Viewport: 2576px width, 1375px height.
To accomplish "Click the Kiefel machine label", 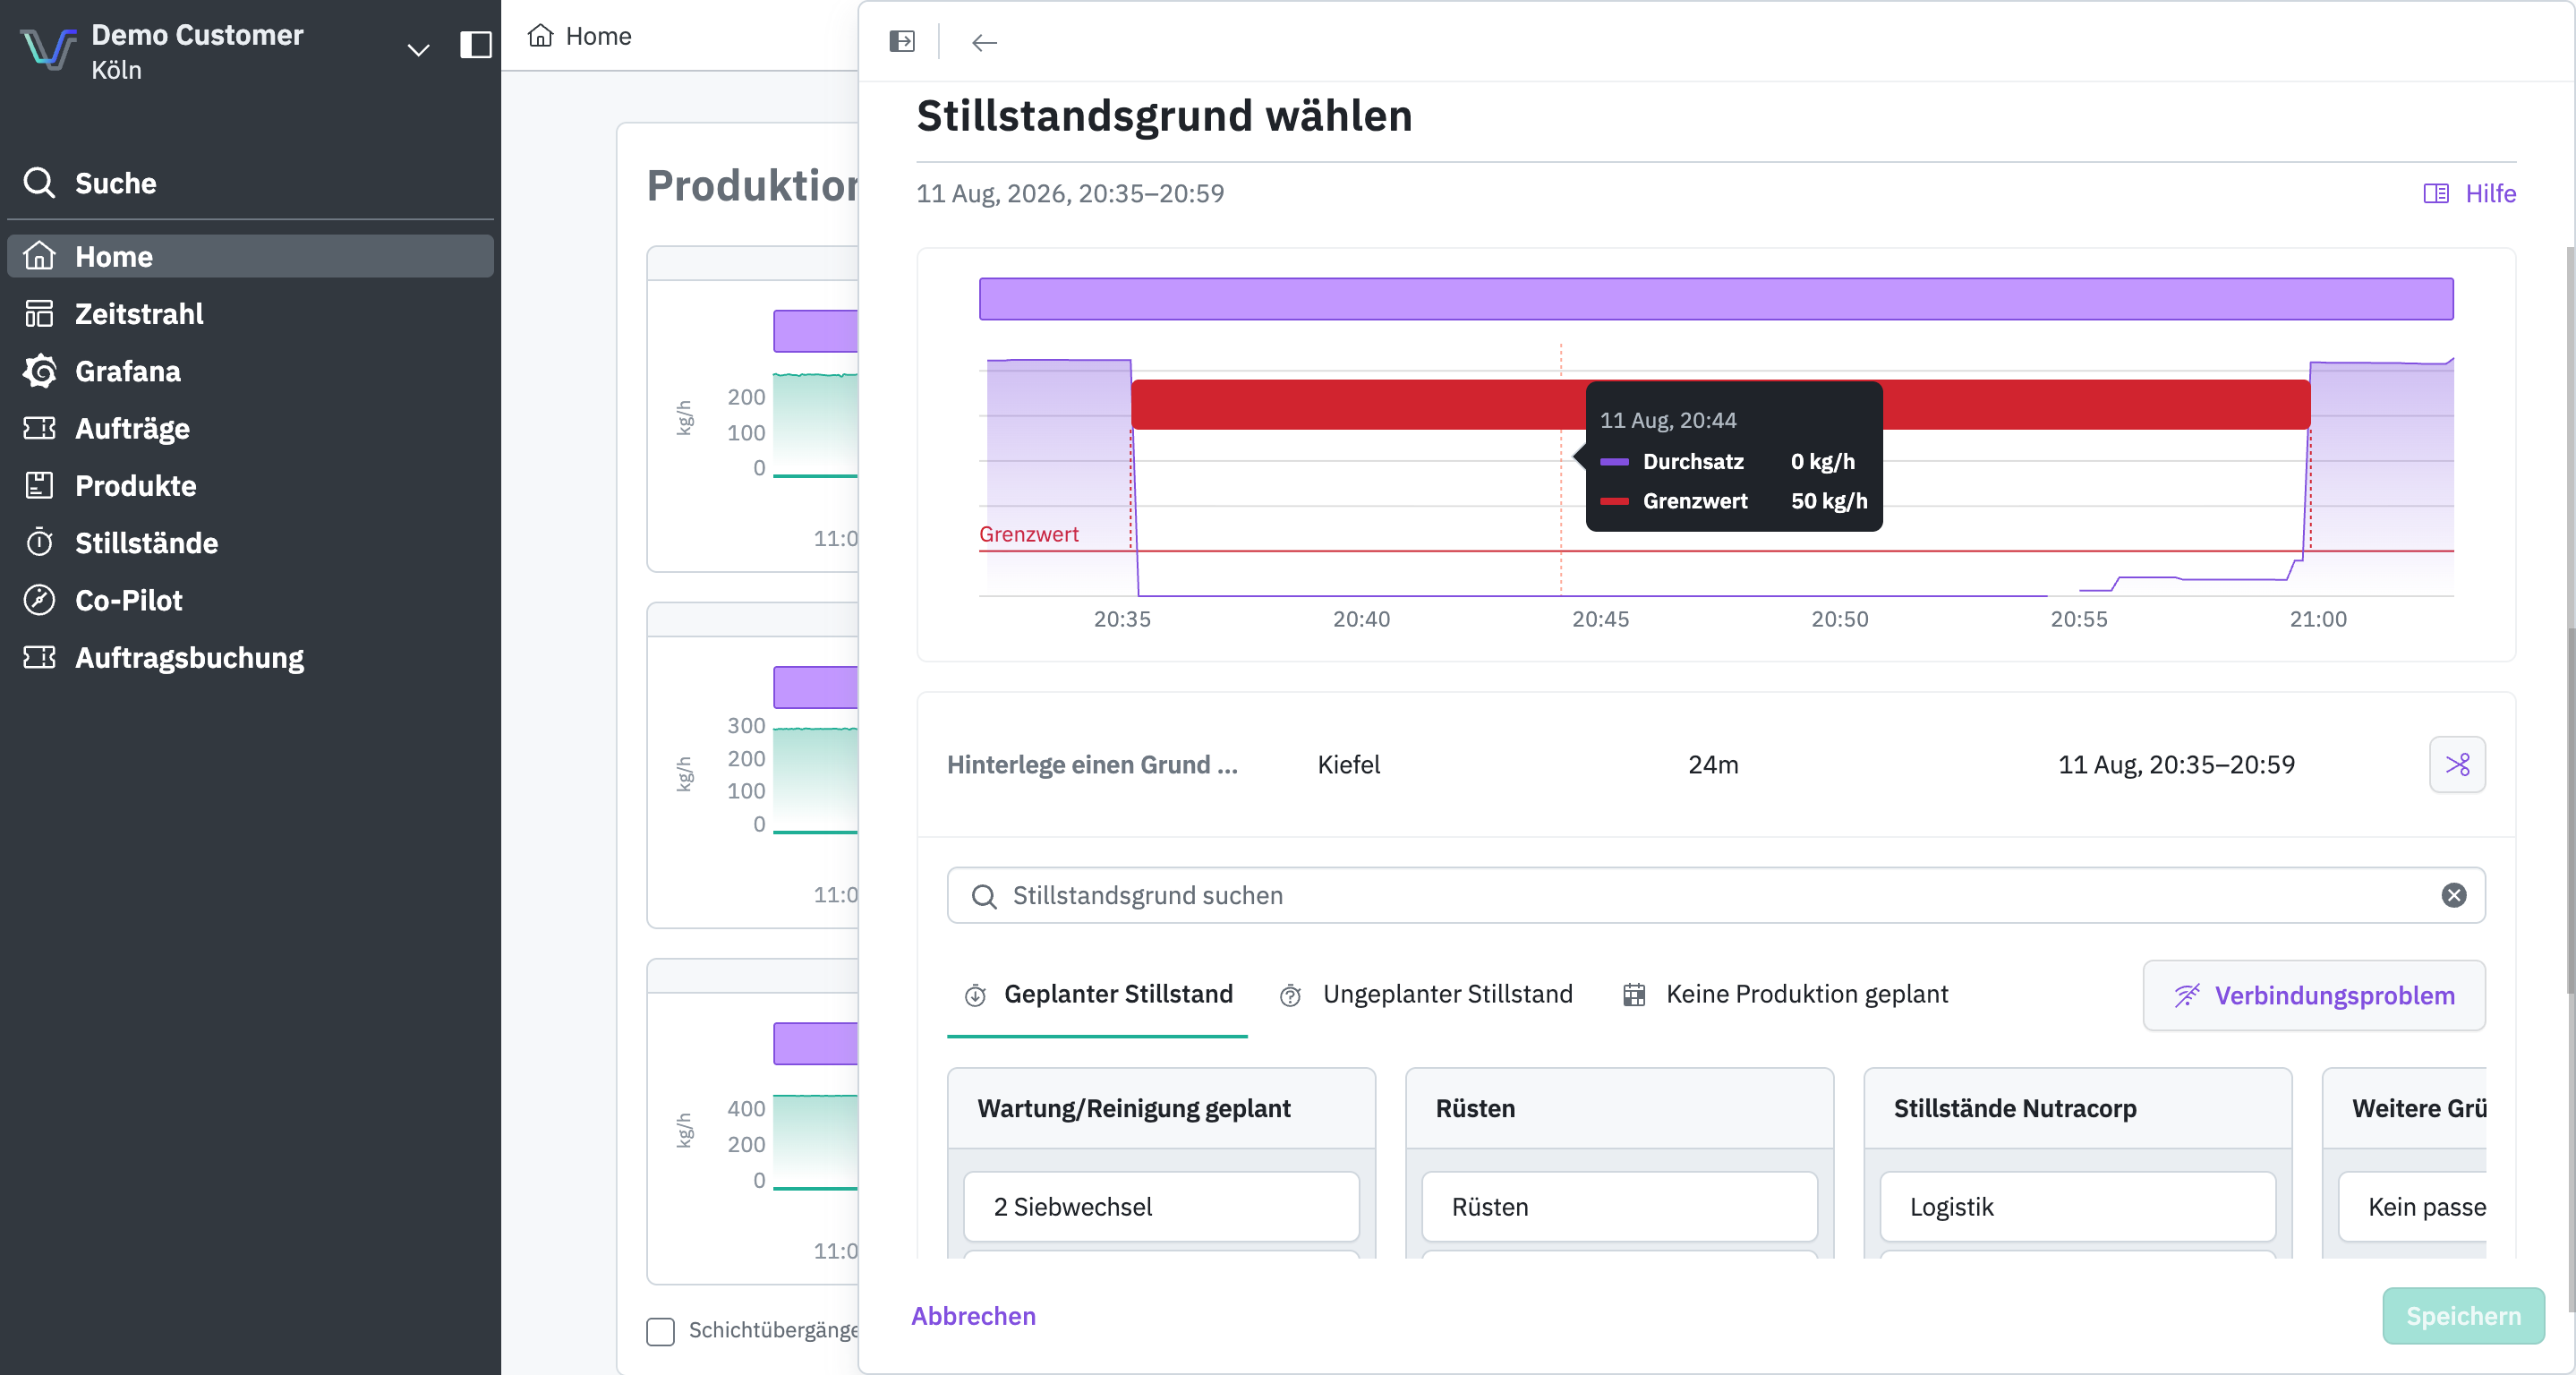I will [1348, 765].
